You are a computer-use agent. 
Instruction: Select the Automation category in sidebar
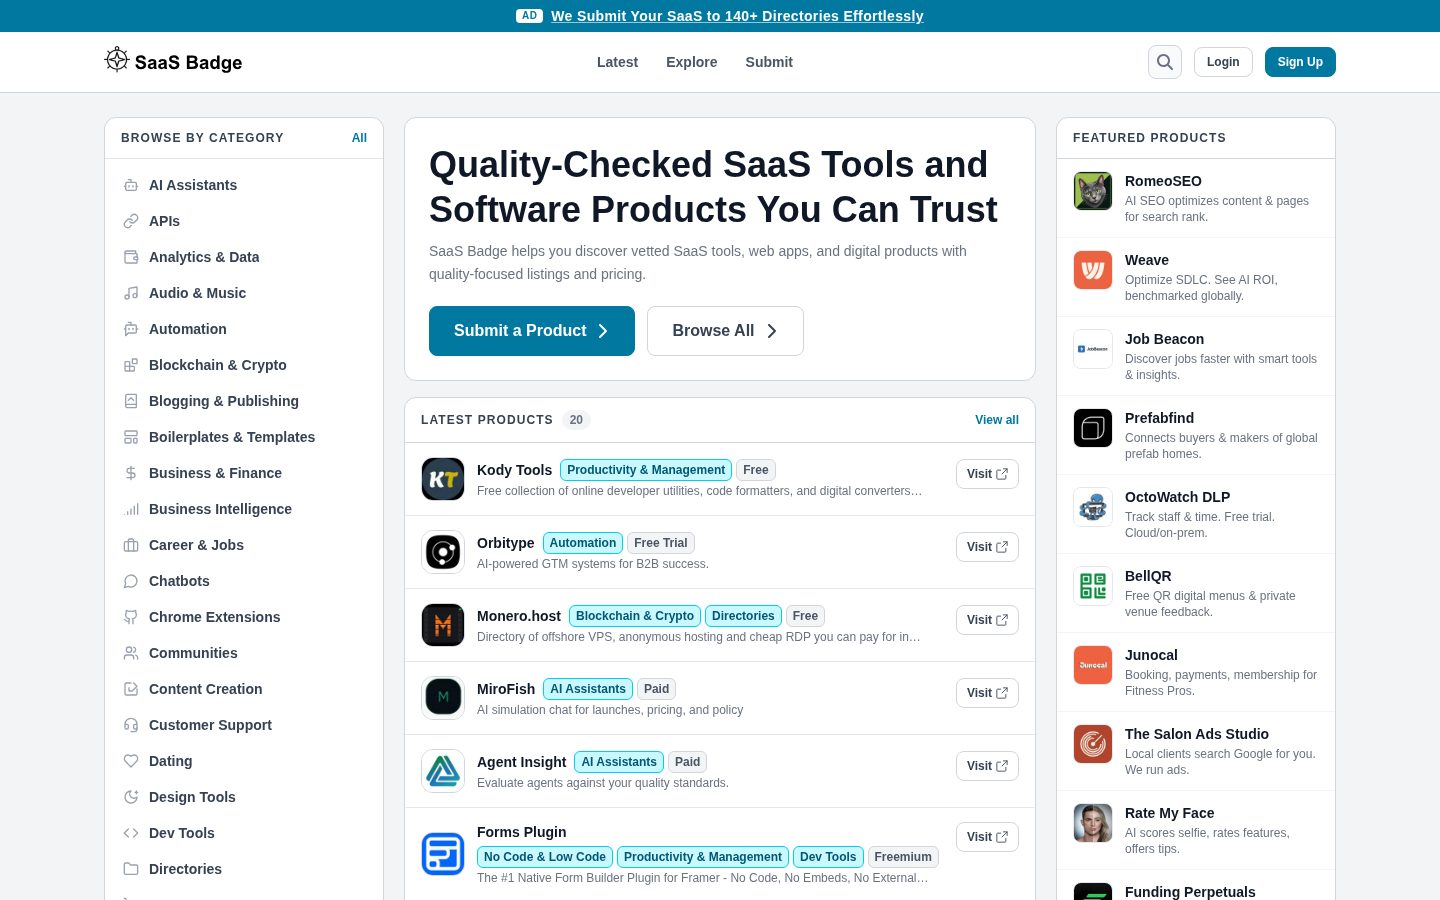click(244, 329)
